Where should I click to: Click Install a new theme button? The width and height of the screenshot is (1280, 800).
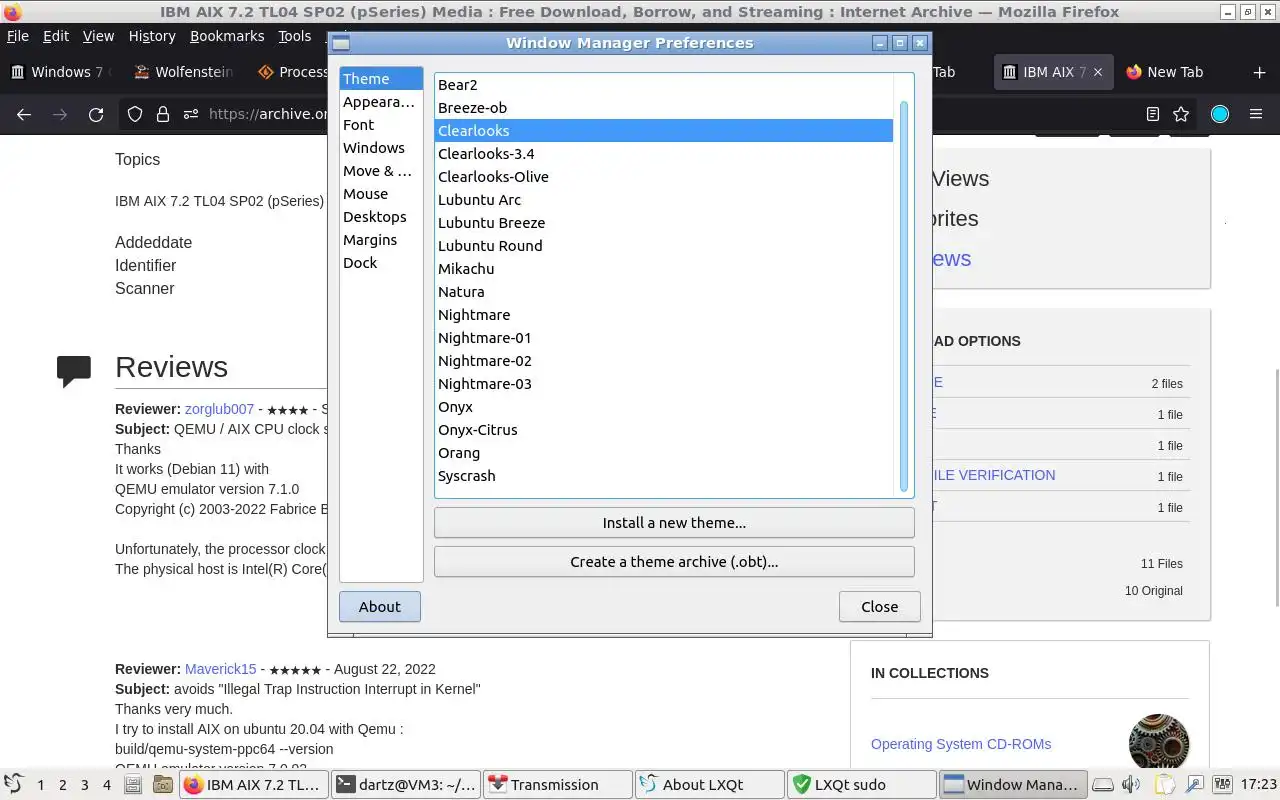coord(674,523)
